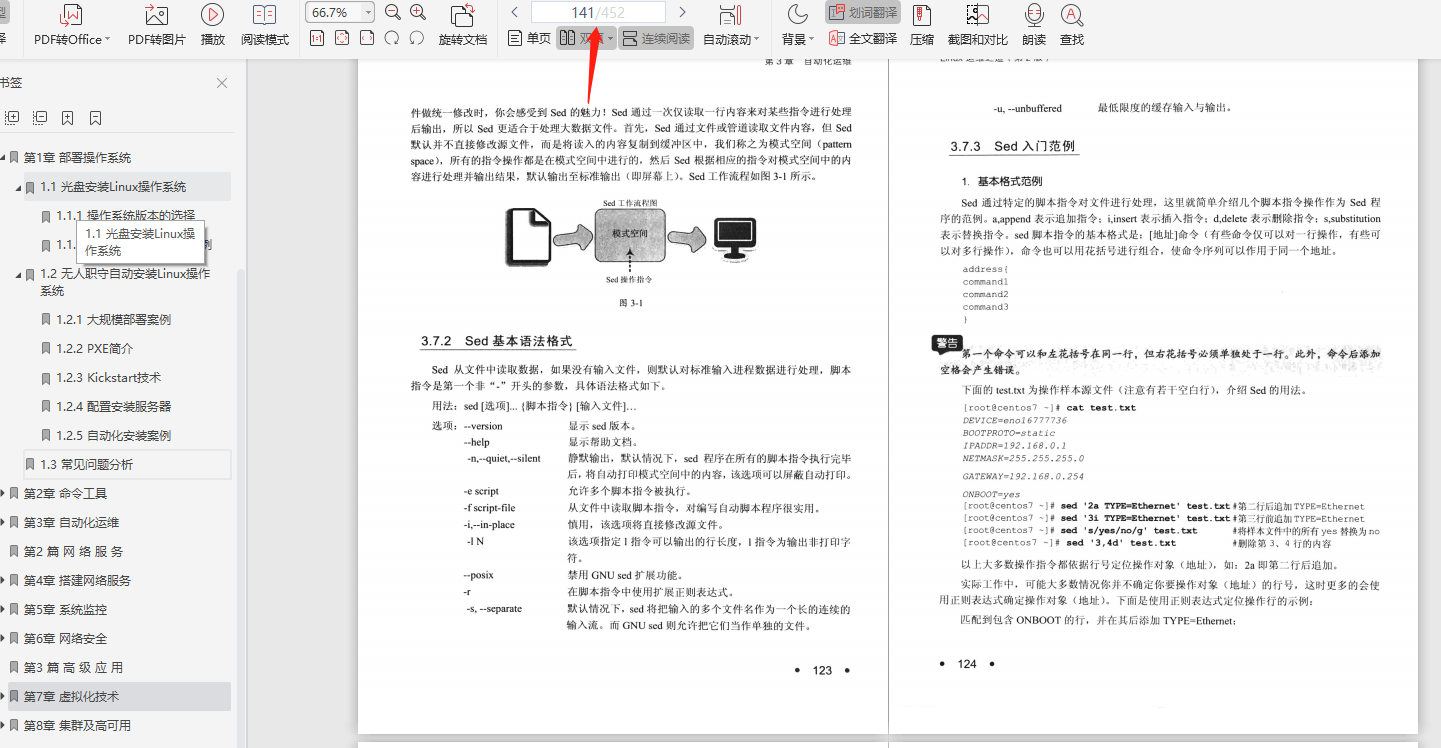Click the delete bookmark icon
Screen dimensions: 1441x748
click(95, 118)
